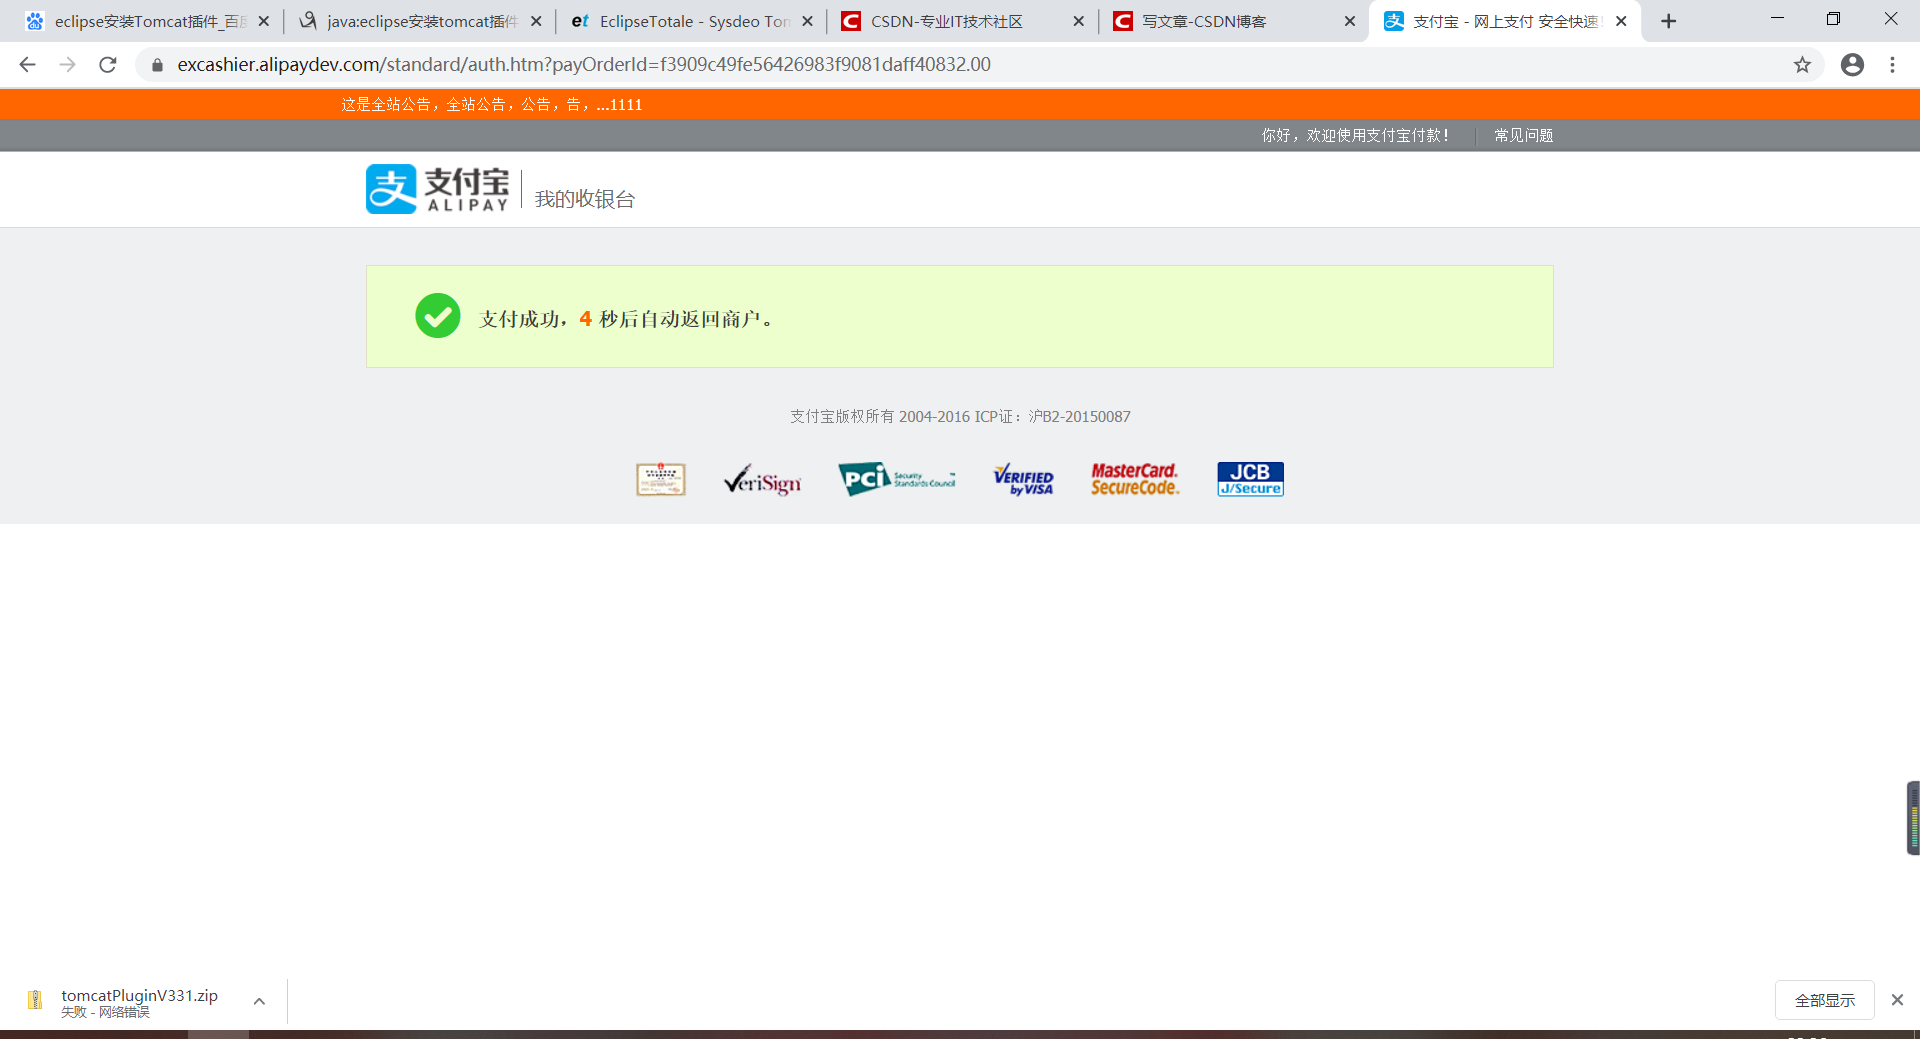
Task: Click the certificate badge icon in footer
Action: 661,479
